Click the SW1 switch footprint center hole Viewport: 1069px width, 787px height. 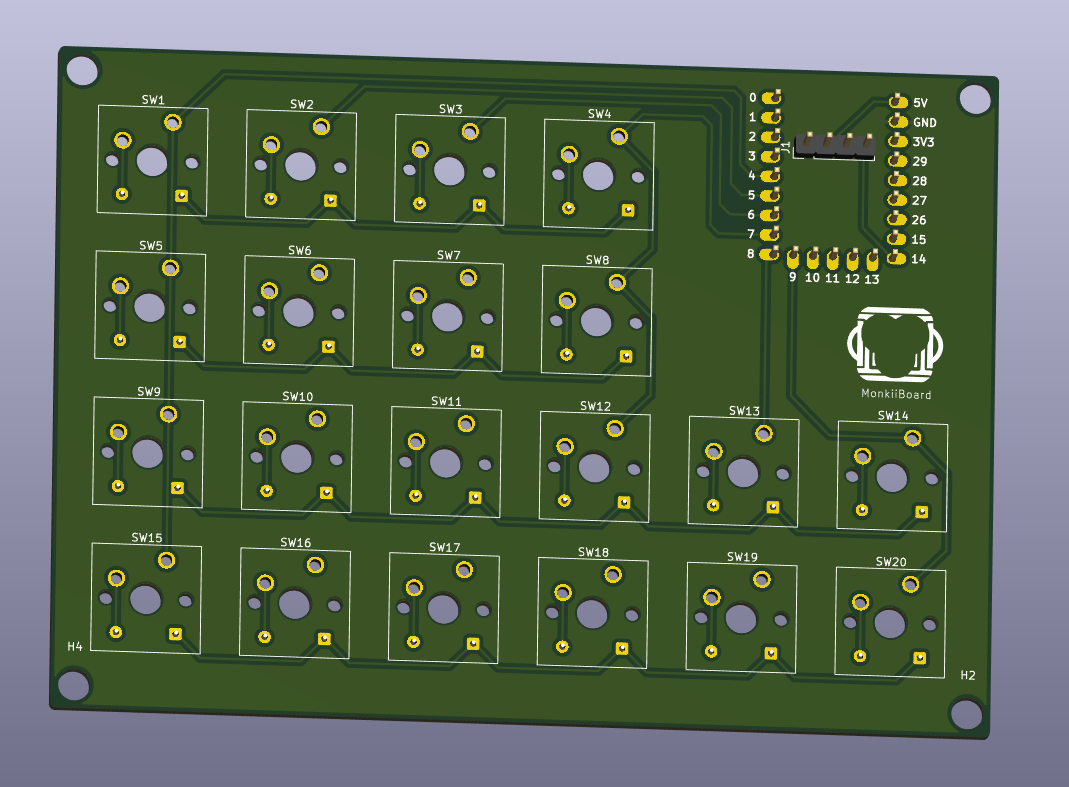[151, 162]
